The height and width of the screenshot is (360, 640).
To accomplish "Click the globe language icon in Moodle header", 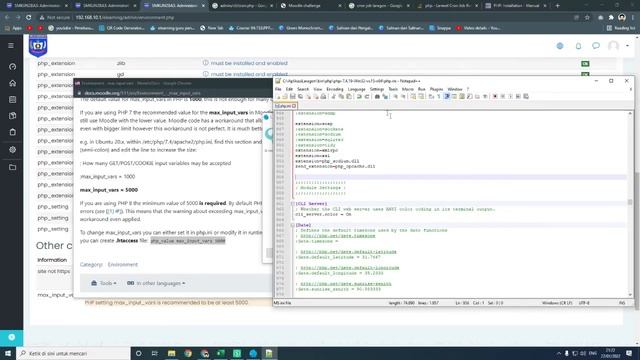I will [560, 46].
